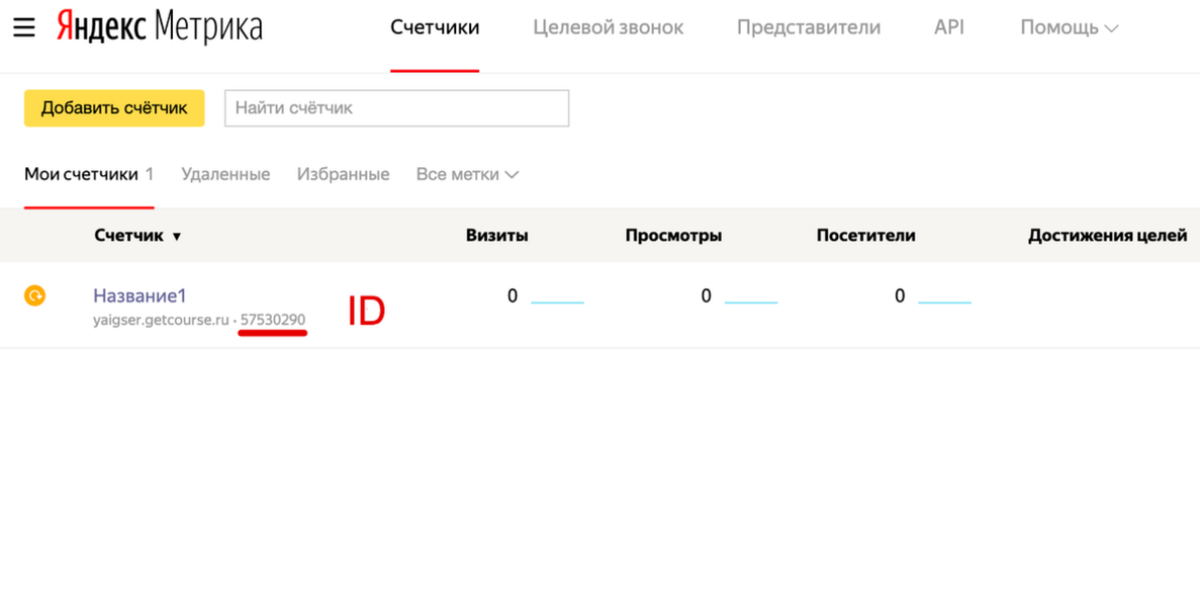The image size is (1200, 595).
Task: Open the Название1 counter link
Action: coord(140,296)
